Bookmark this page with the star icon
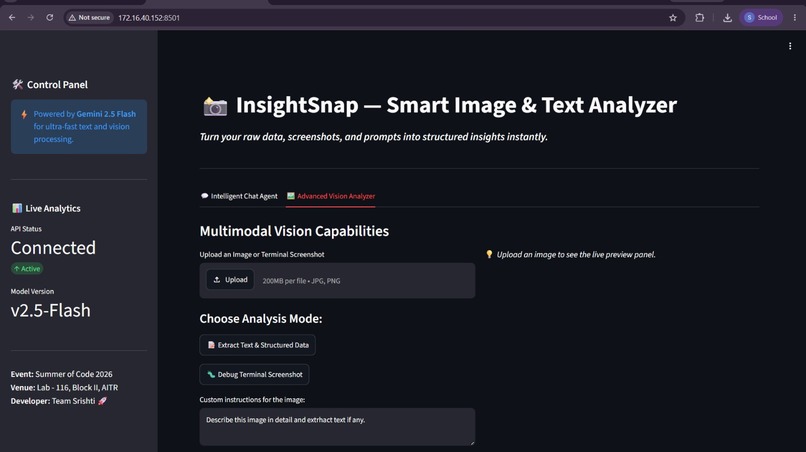 (673, 17)
